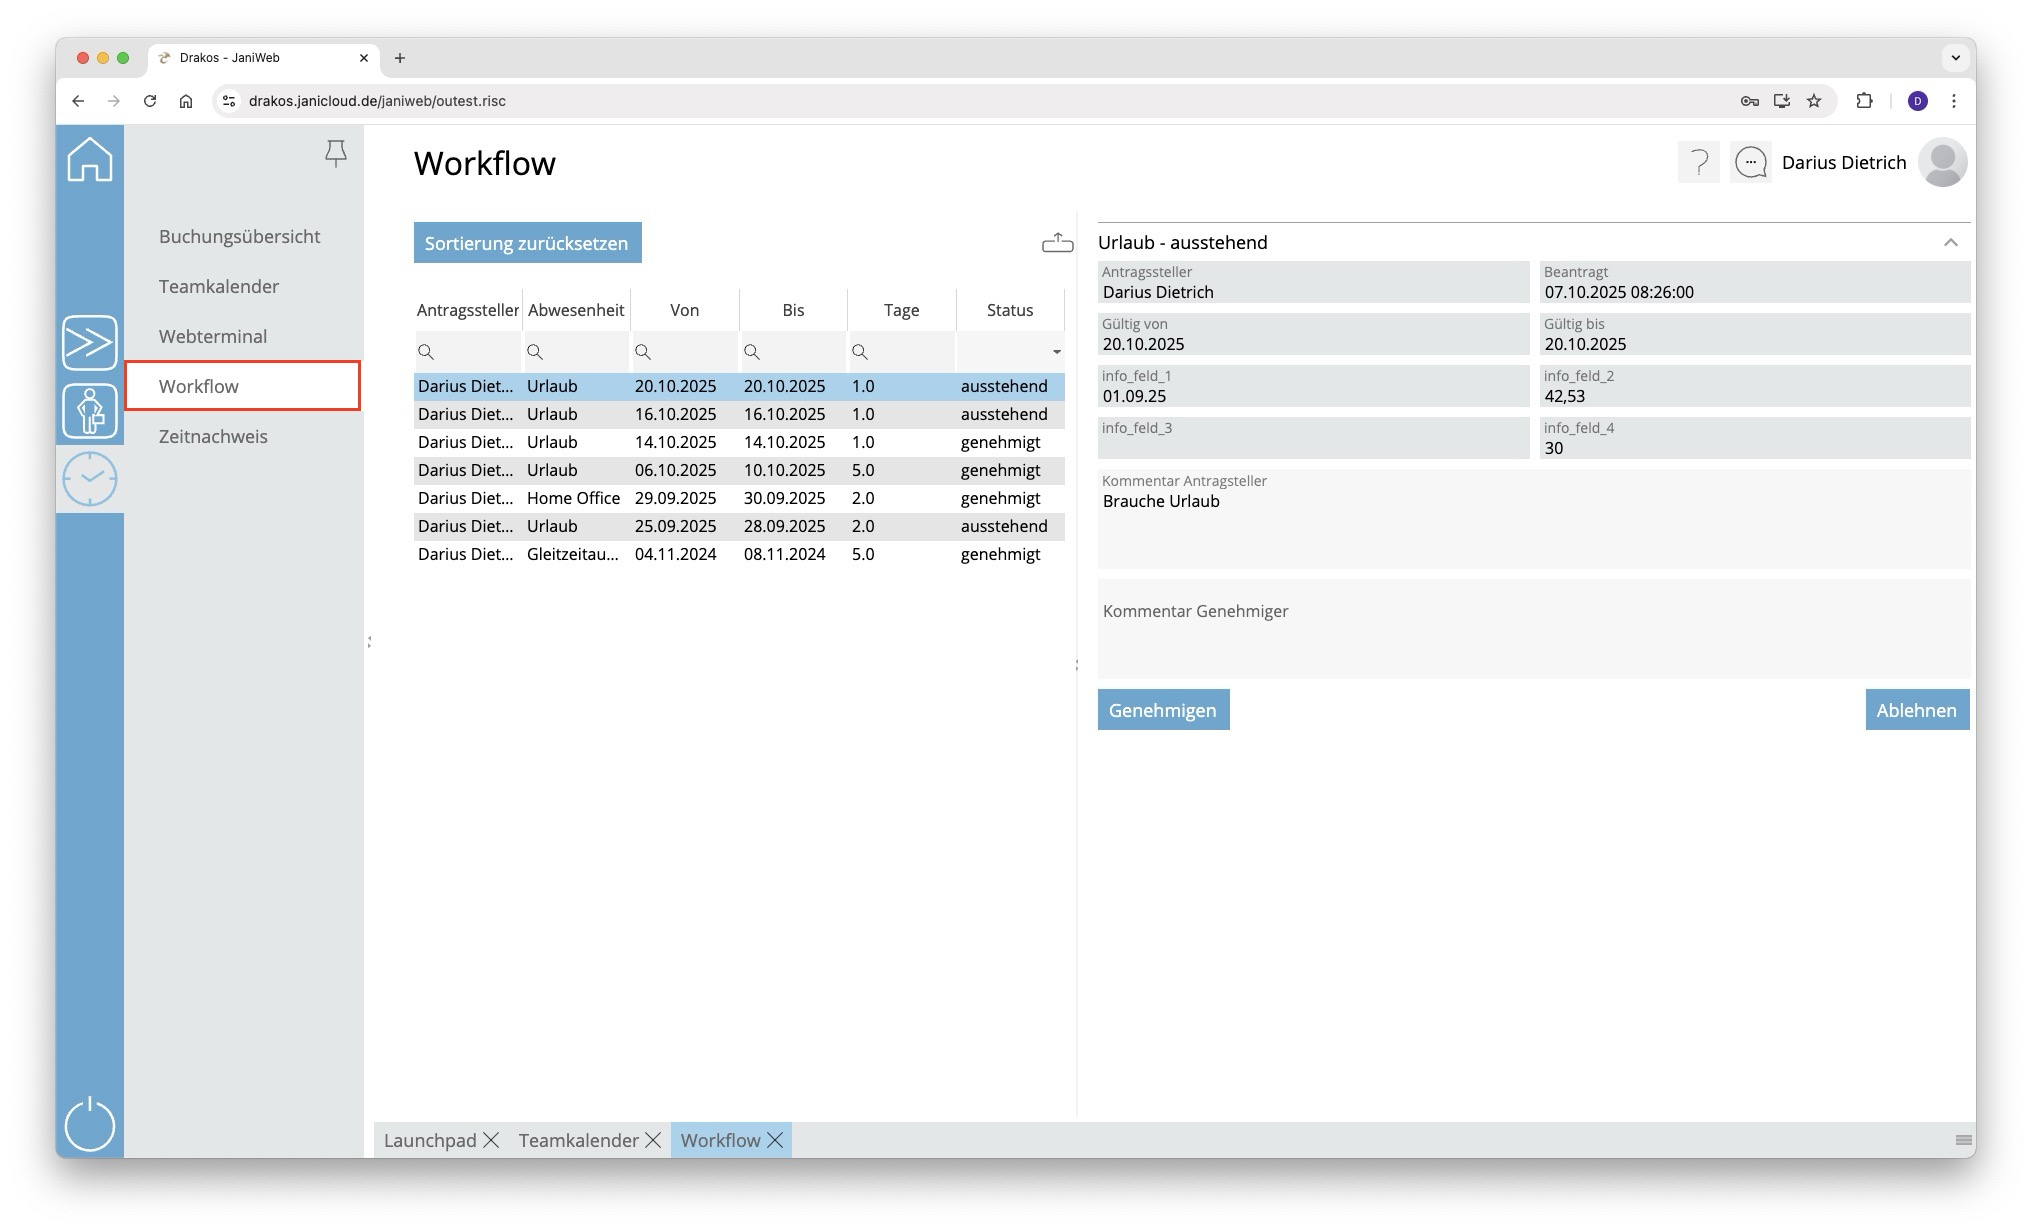Open the chat message bubble icon

point(1750,162)
